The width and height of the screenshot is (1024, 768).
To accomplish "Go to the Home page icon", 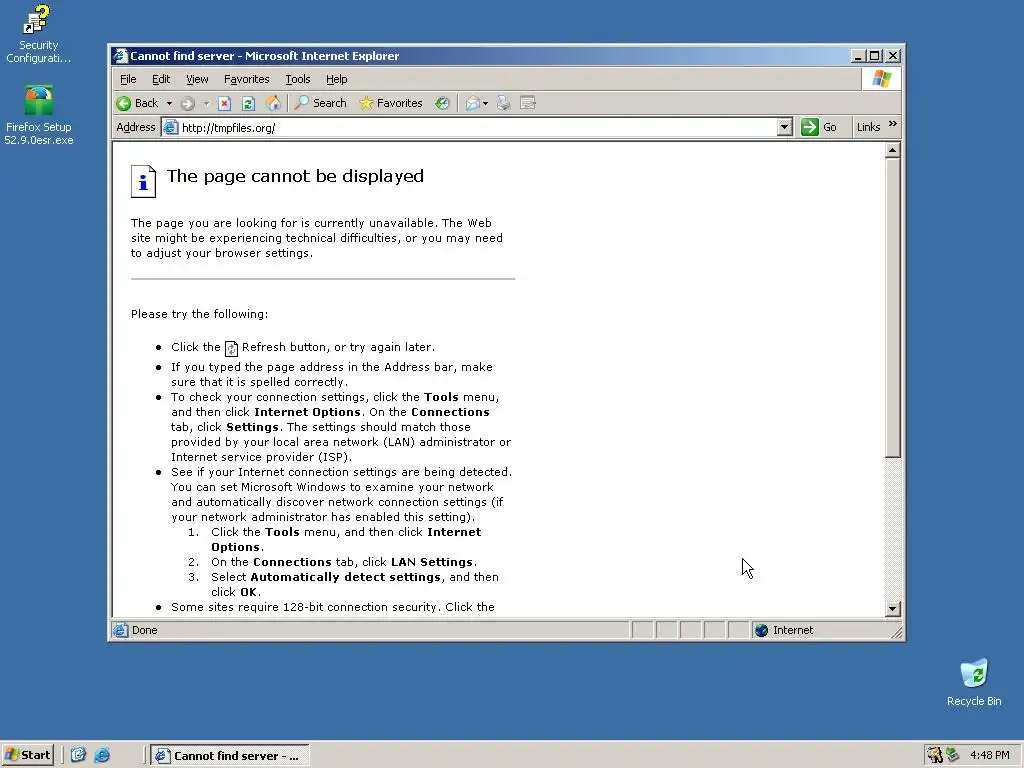I will pyautogui.click(x=273, y=103).
